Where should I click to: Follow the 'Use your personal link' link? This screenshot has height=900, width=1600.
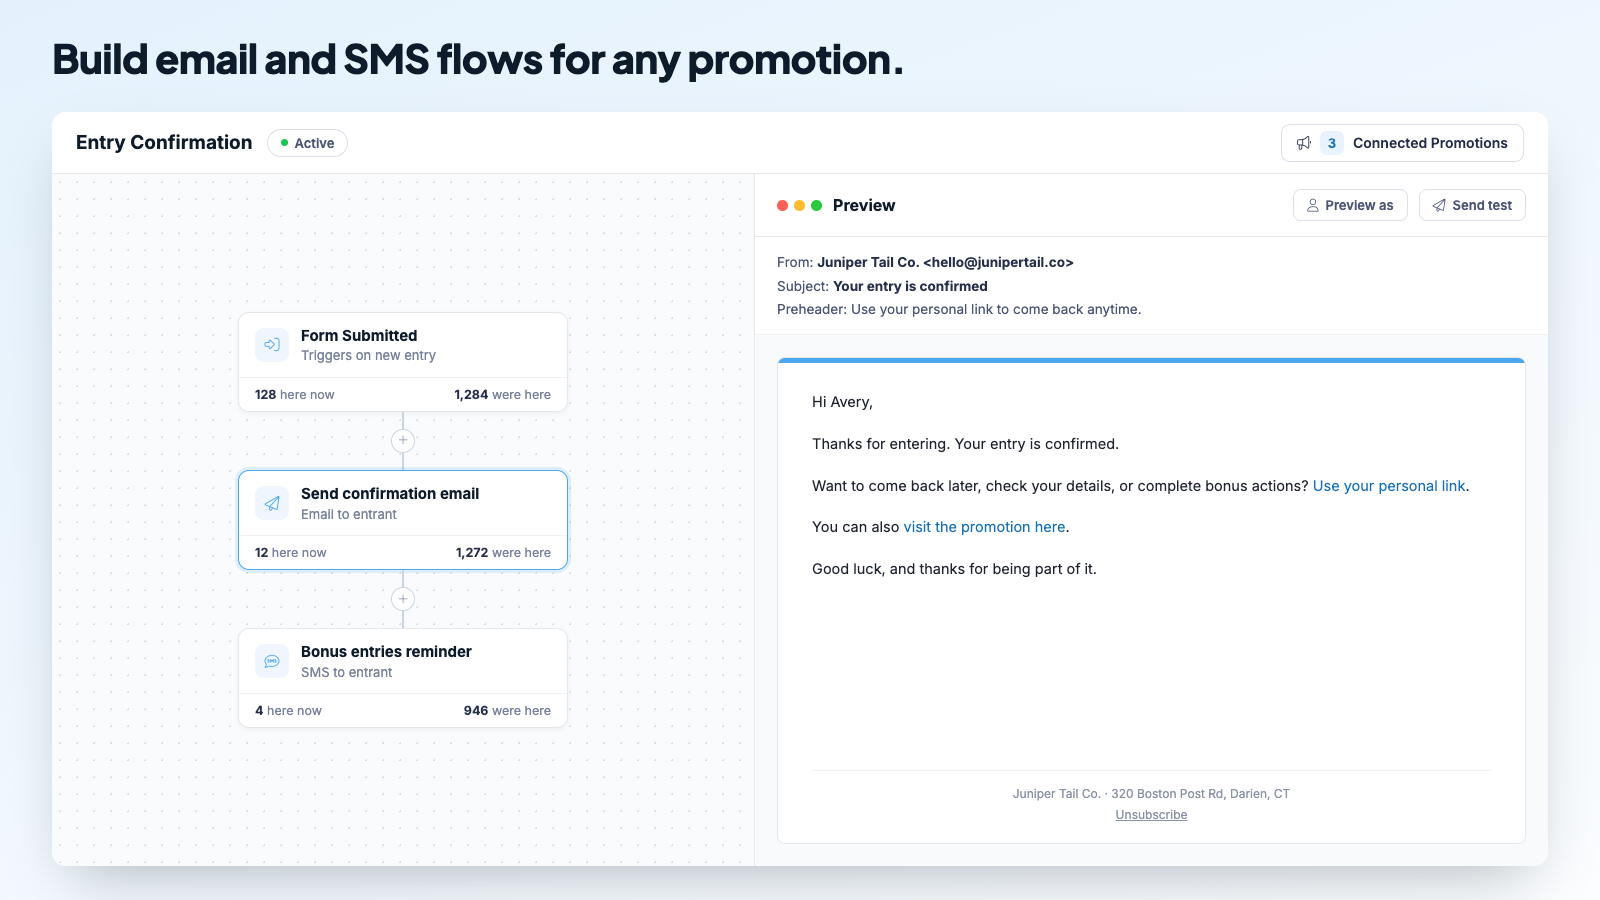click(1389, 486)
